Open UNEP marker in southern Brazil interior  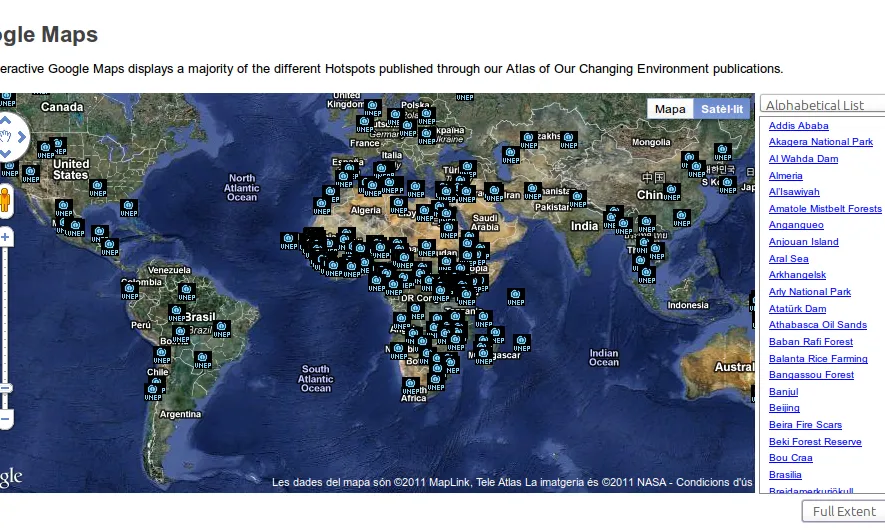coord(203,360)
